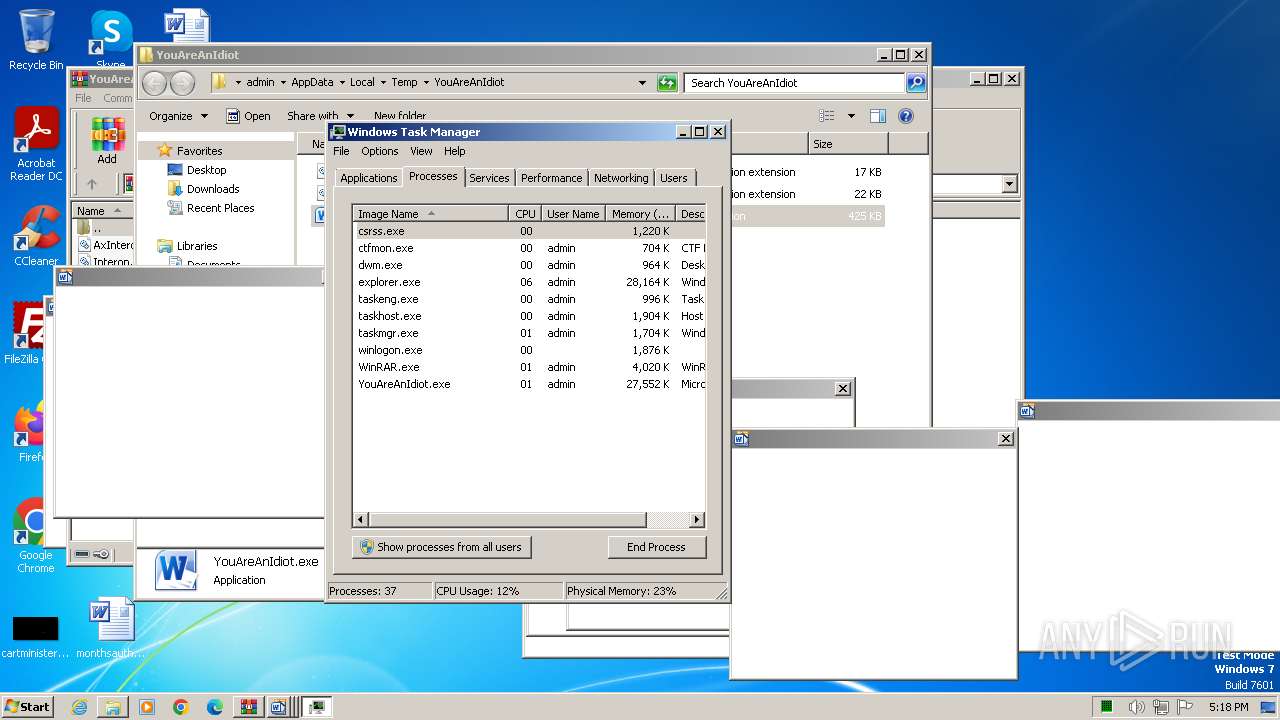Click the Search YouAreAnIdiot field
Image resolution: width=1280 pixels, height=720 pixels.
(795, 83)
